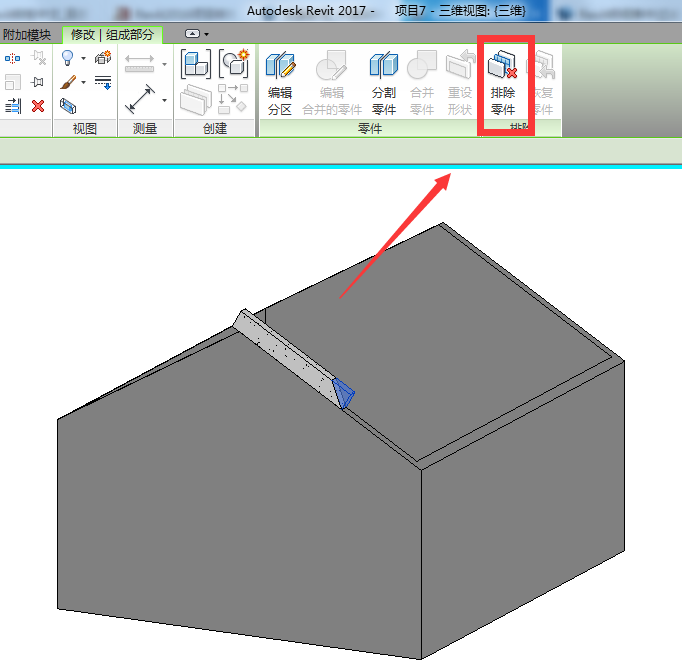Click the Exclude Parts (排除零件) button
This screenshot has height=665, width=682.
pos(503,83)
